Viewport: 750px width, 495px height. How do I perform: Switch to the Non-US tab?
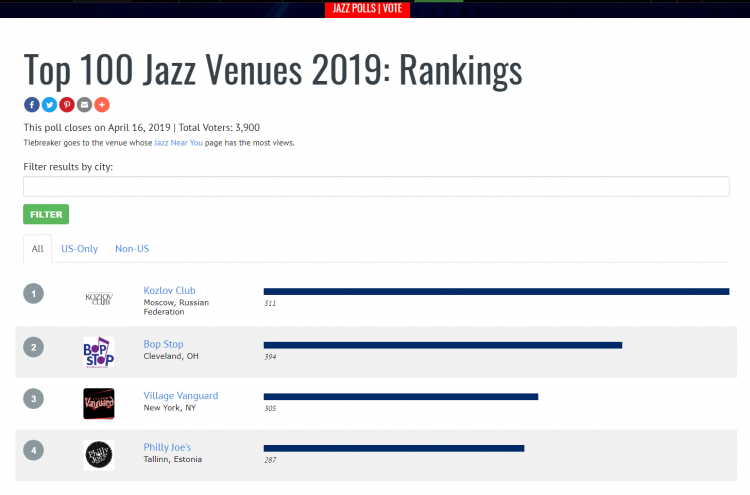[x=132, y=249]
